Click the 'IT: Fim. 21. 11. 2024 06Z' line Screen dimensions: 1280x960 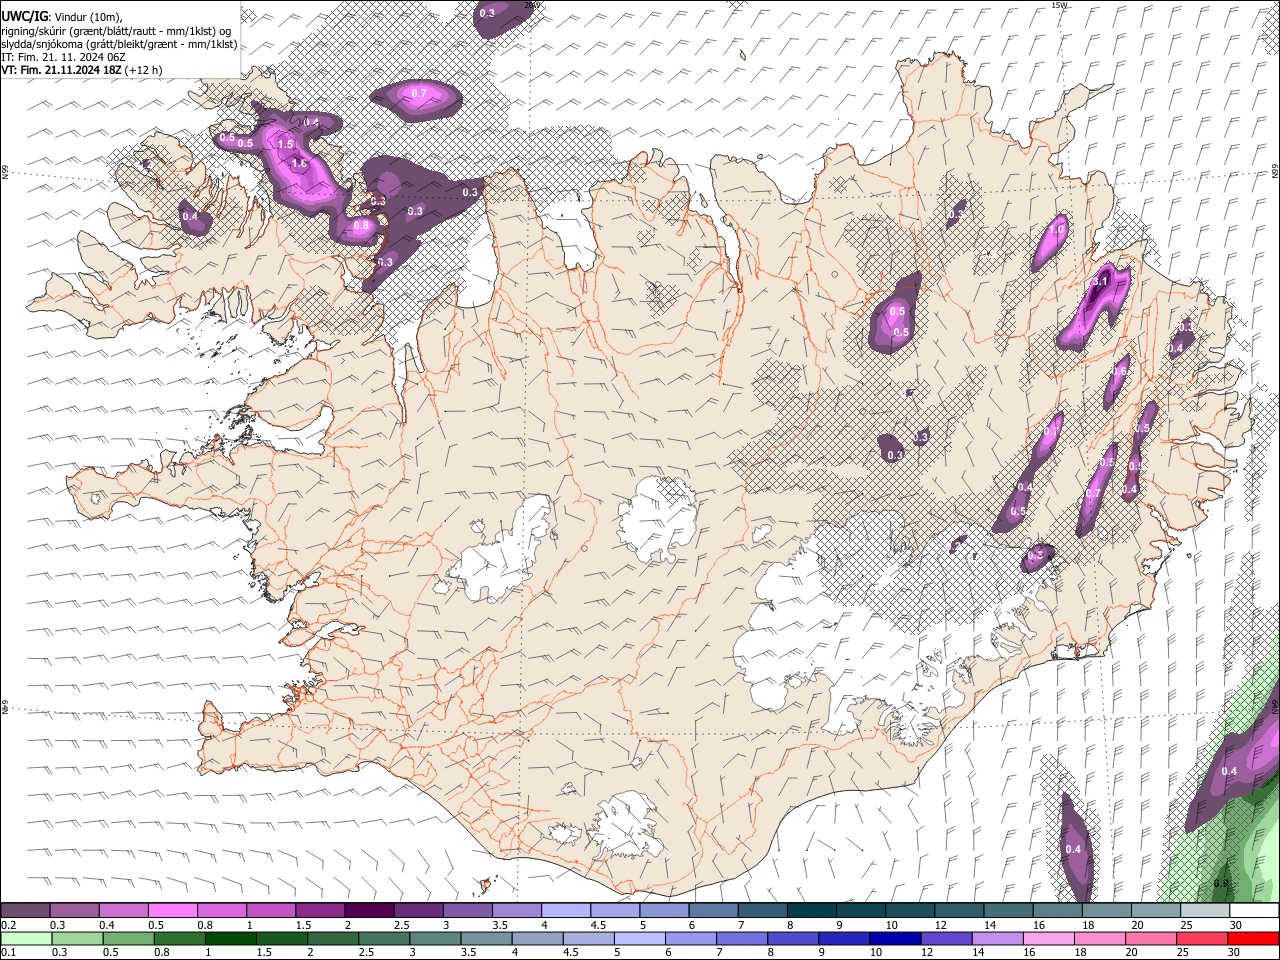[x=64, y=57]
